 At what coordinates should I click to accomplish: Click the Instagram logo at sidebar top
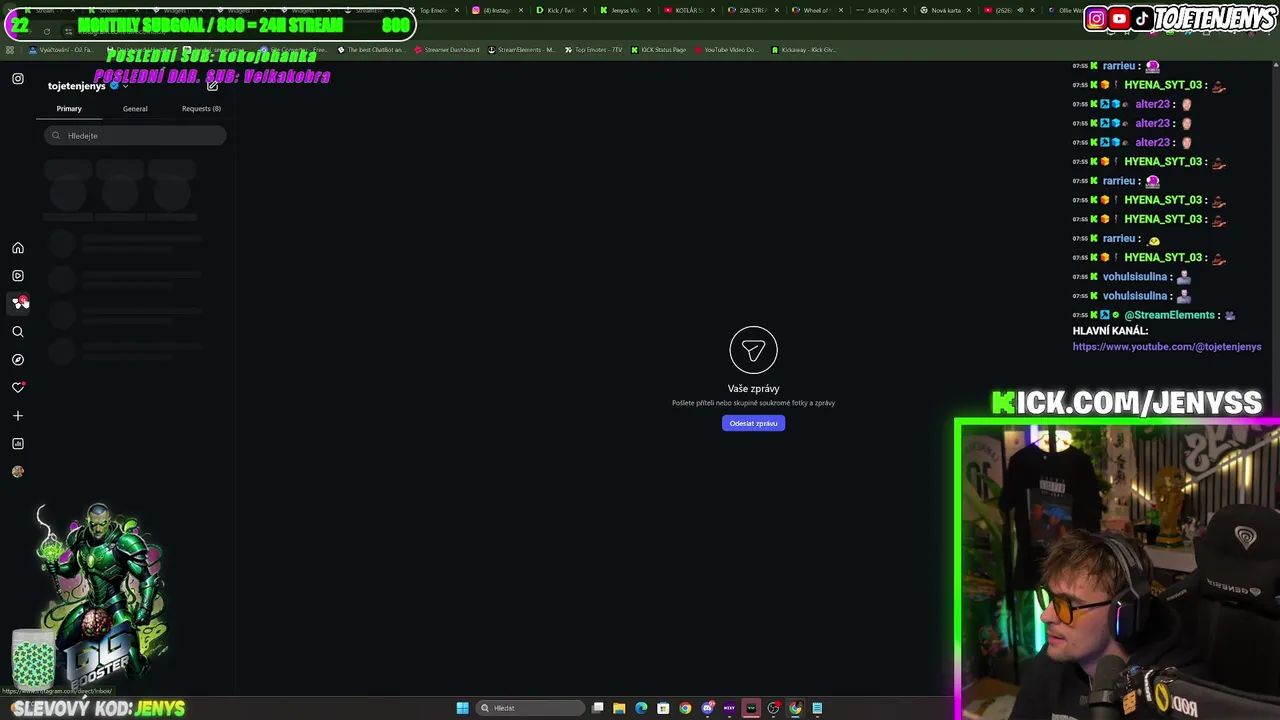(x=17, y=79)
